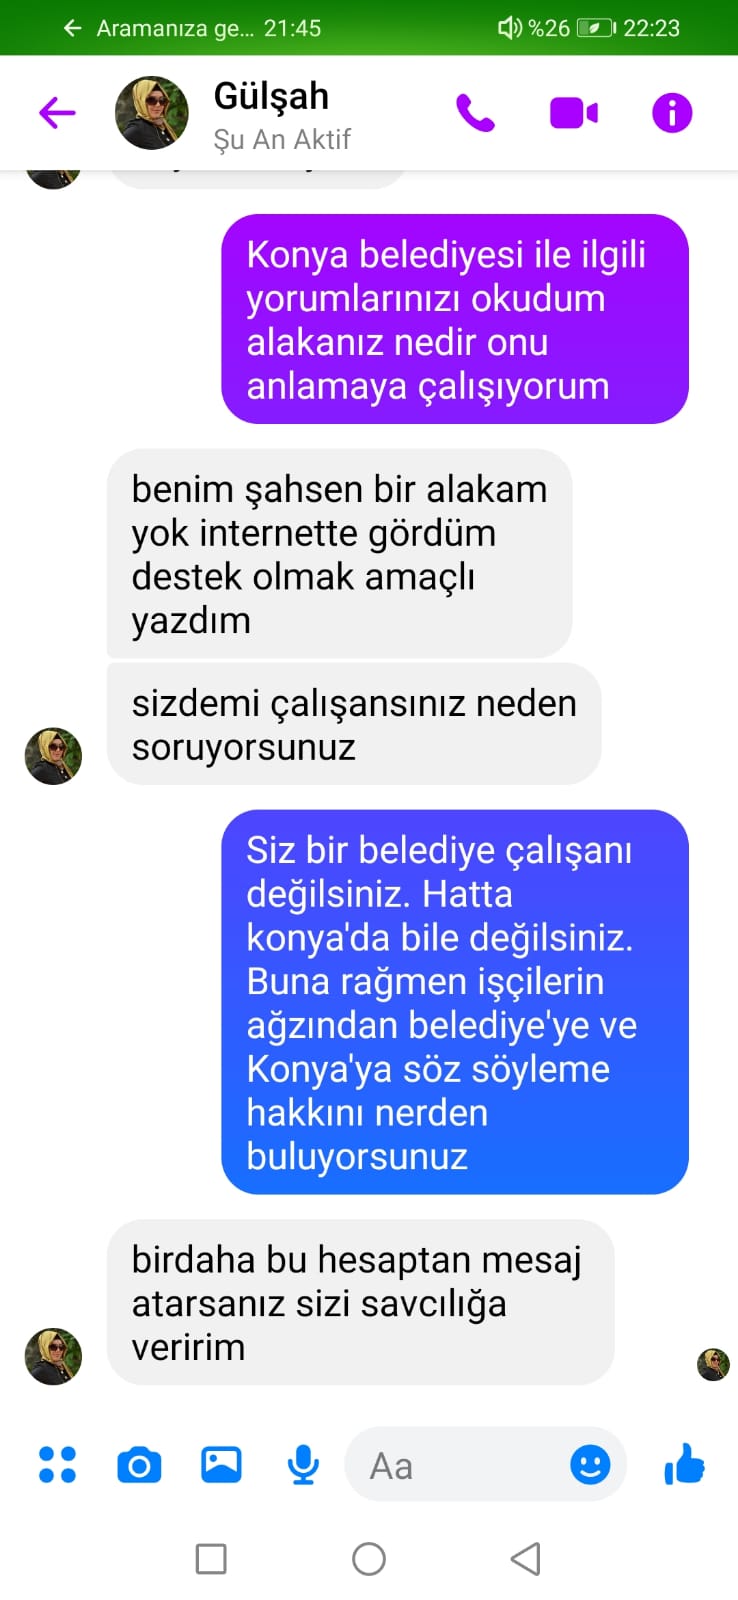Open the photo gallery icon
738x1600 pixels.
coord(221,1464)
